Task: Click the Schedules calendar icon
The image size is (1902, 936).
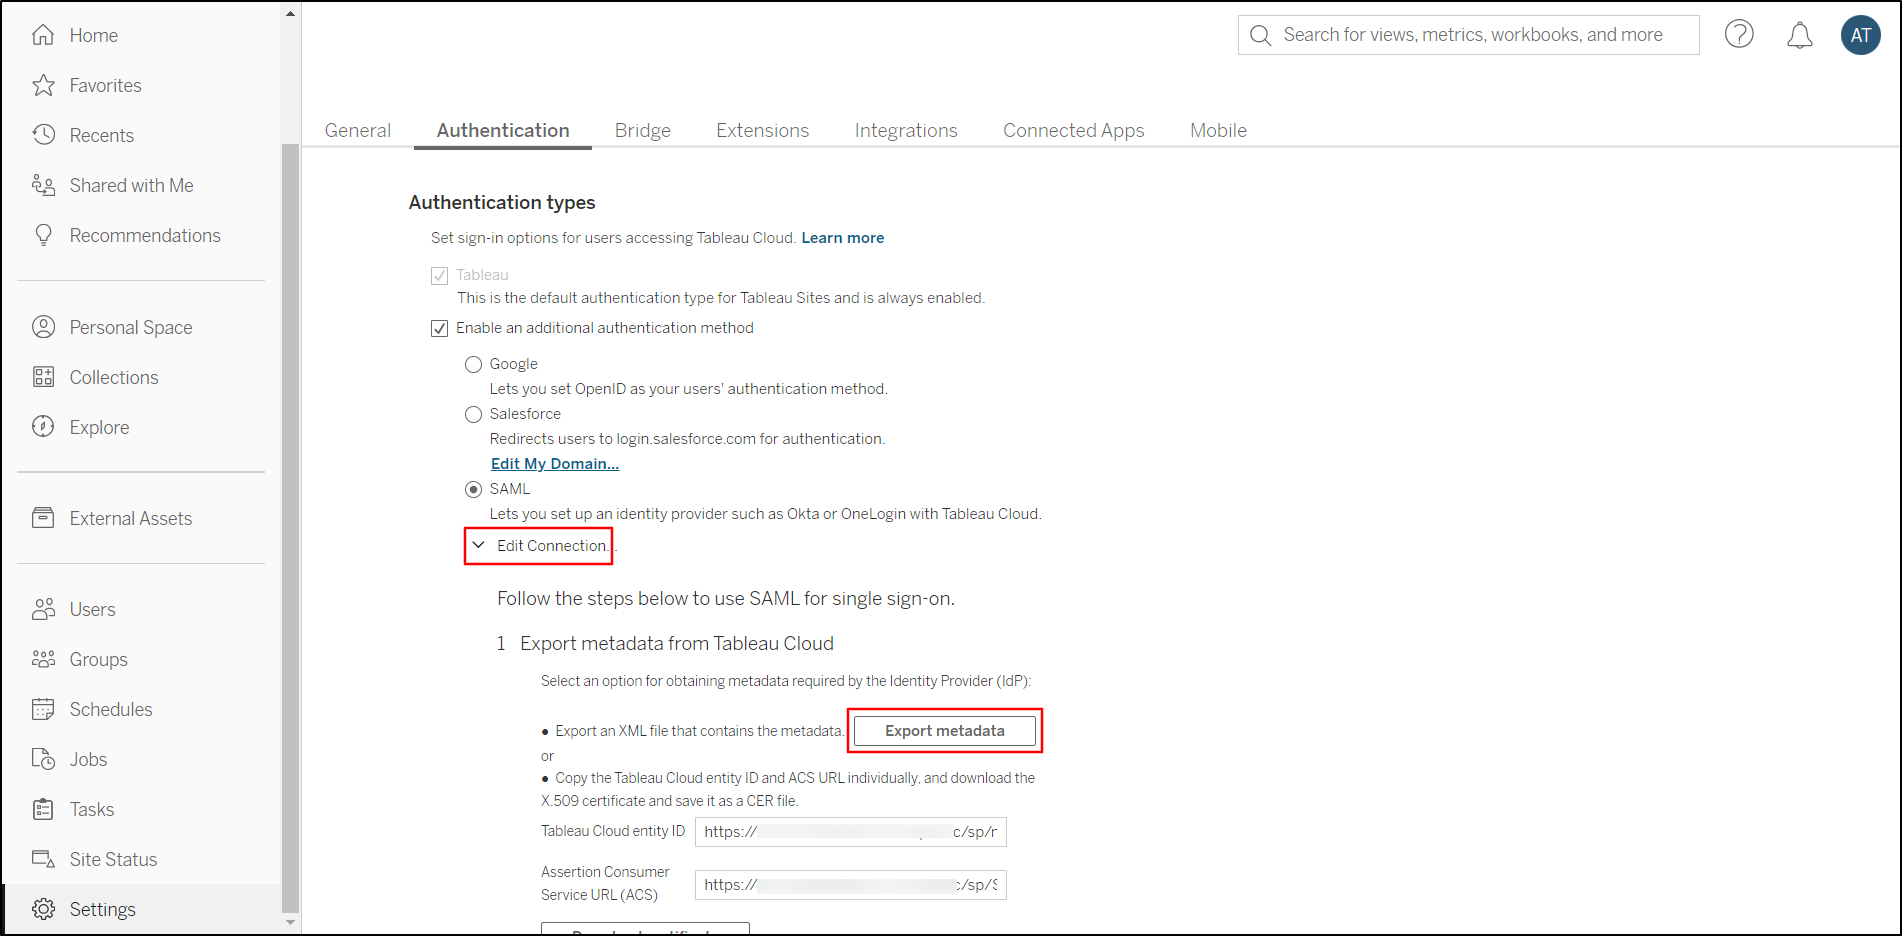Action: click(x=43, y=709)
